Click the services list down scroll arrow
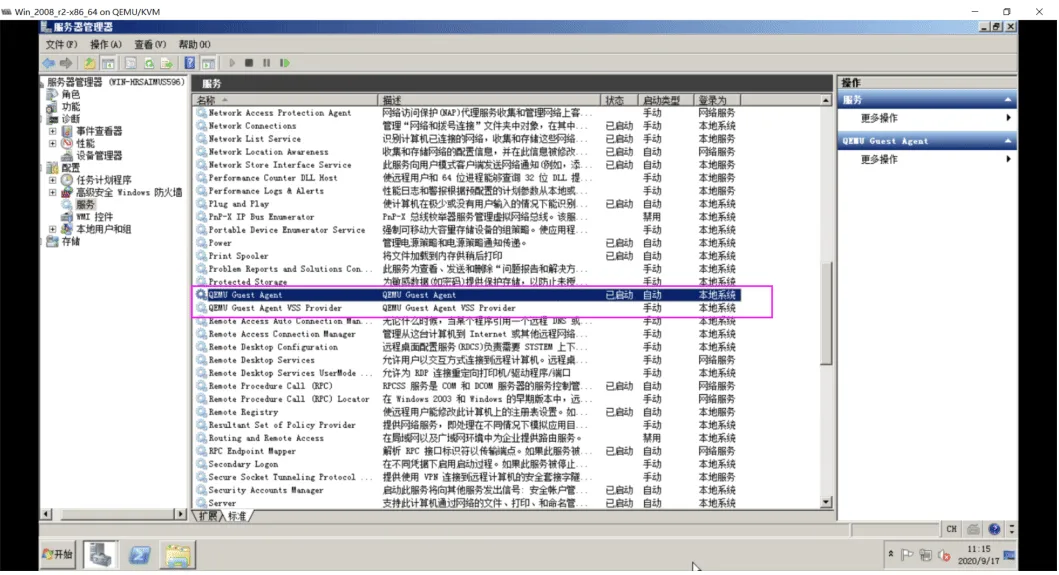This screenshot has height=575, width=1059. [x=826, y=503]
